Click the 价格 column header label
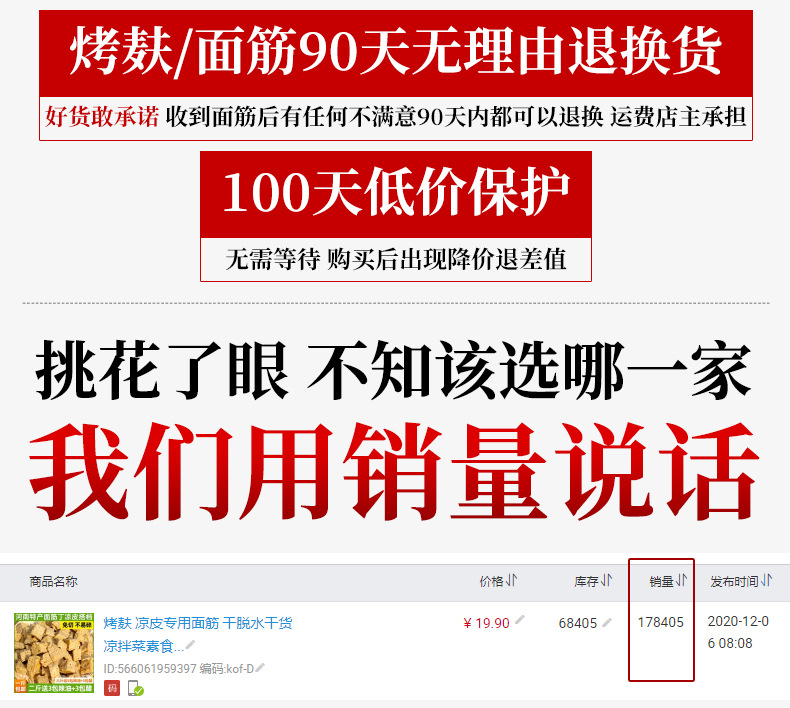This screenshot has width=790, height=708. (492, 582)
